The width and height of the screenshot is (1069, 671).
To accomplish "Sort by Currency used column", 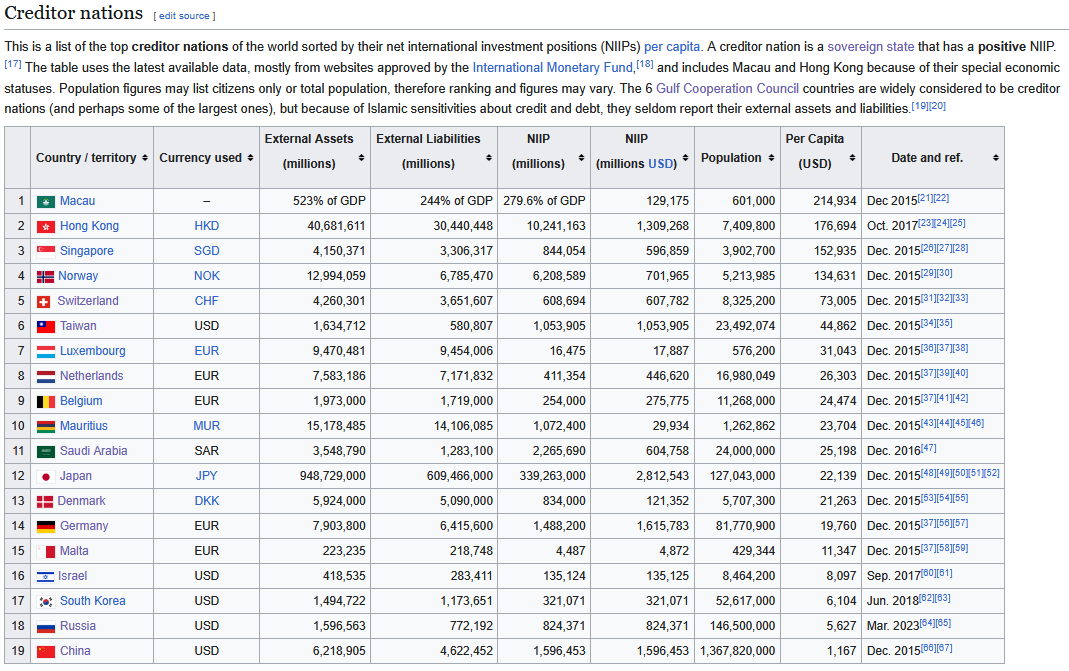I will click(252, 158).
